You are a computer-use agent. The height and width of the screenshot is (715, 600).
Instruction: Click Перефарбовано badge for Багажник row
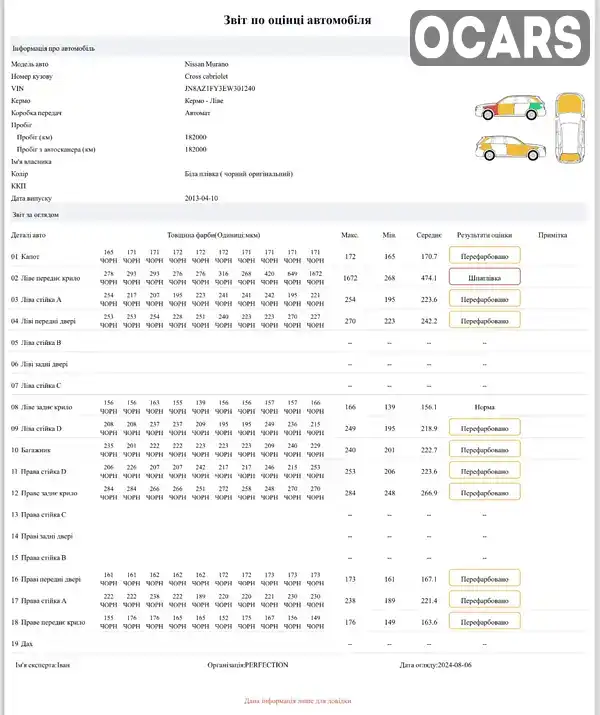[484, 450]
